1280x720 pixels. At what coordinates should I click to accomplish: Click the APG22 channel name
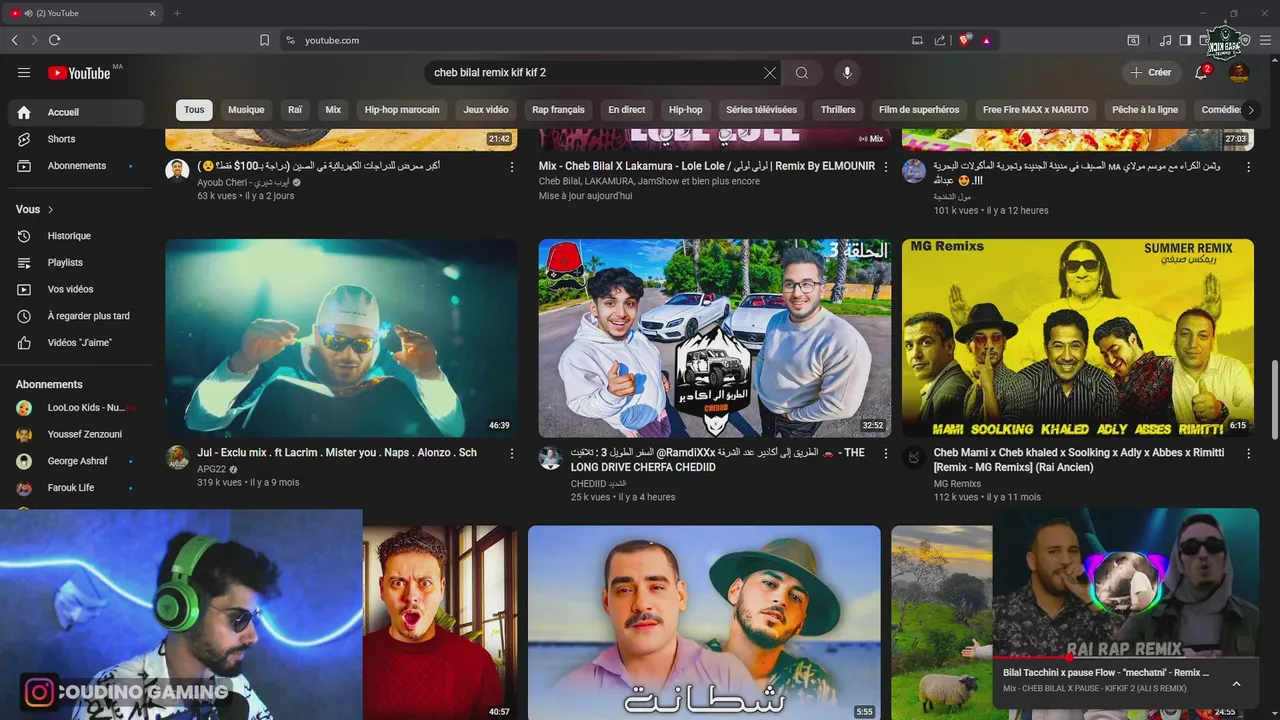[212, 469]
